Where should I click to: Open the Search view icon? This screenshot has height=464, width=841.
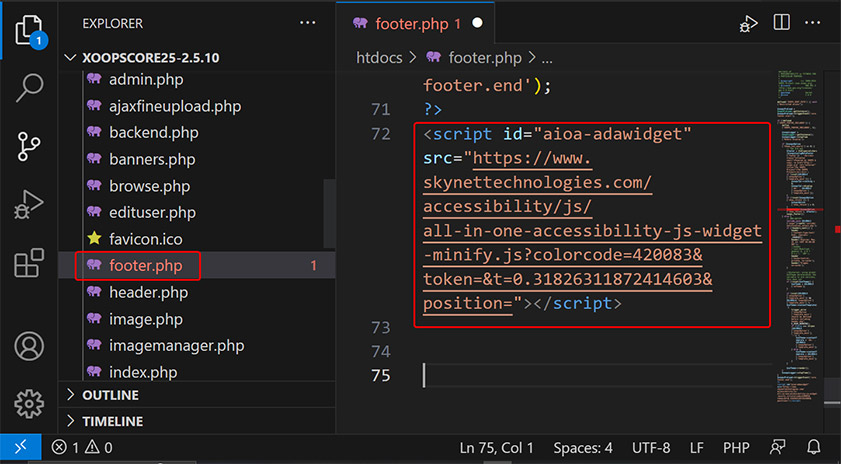pos(29,88)
